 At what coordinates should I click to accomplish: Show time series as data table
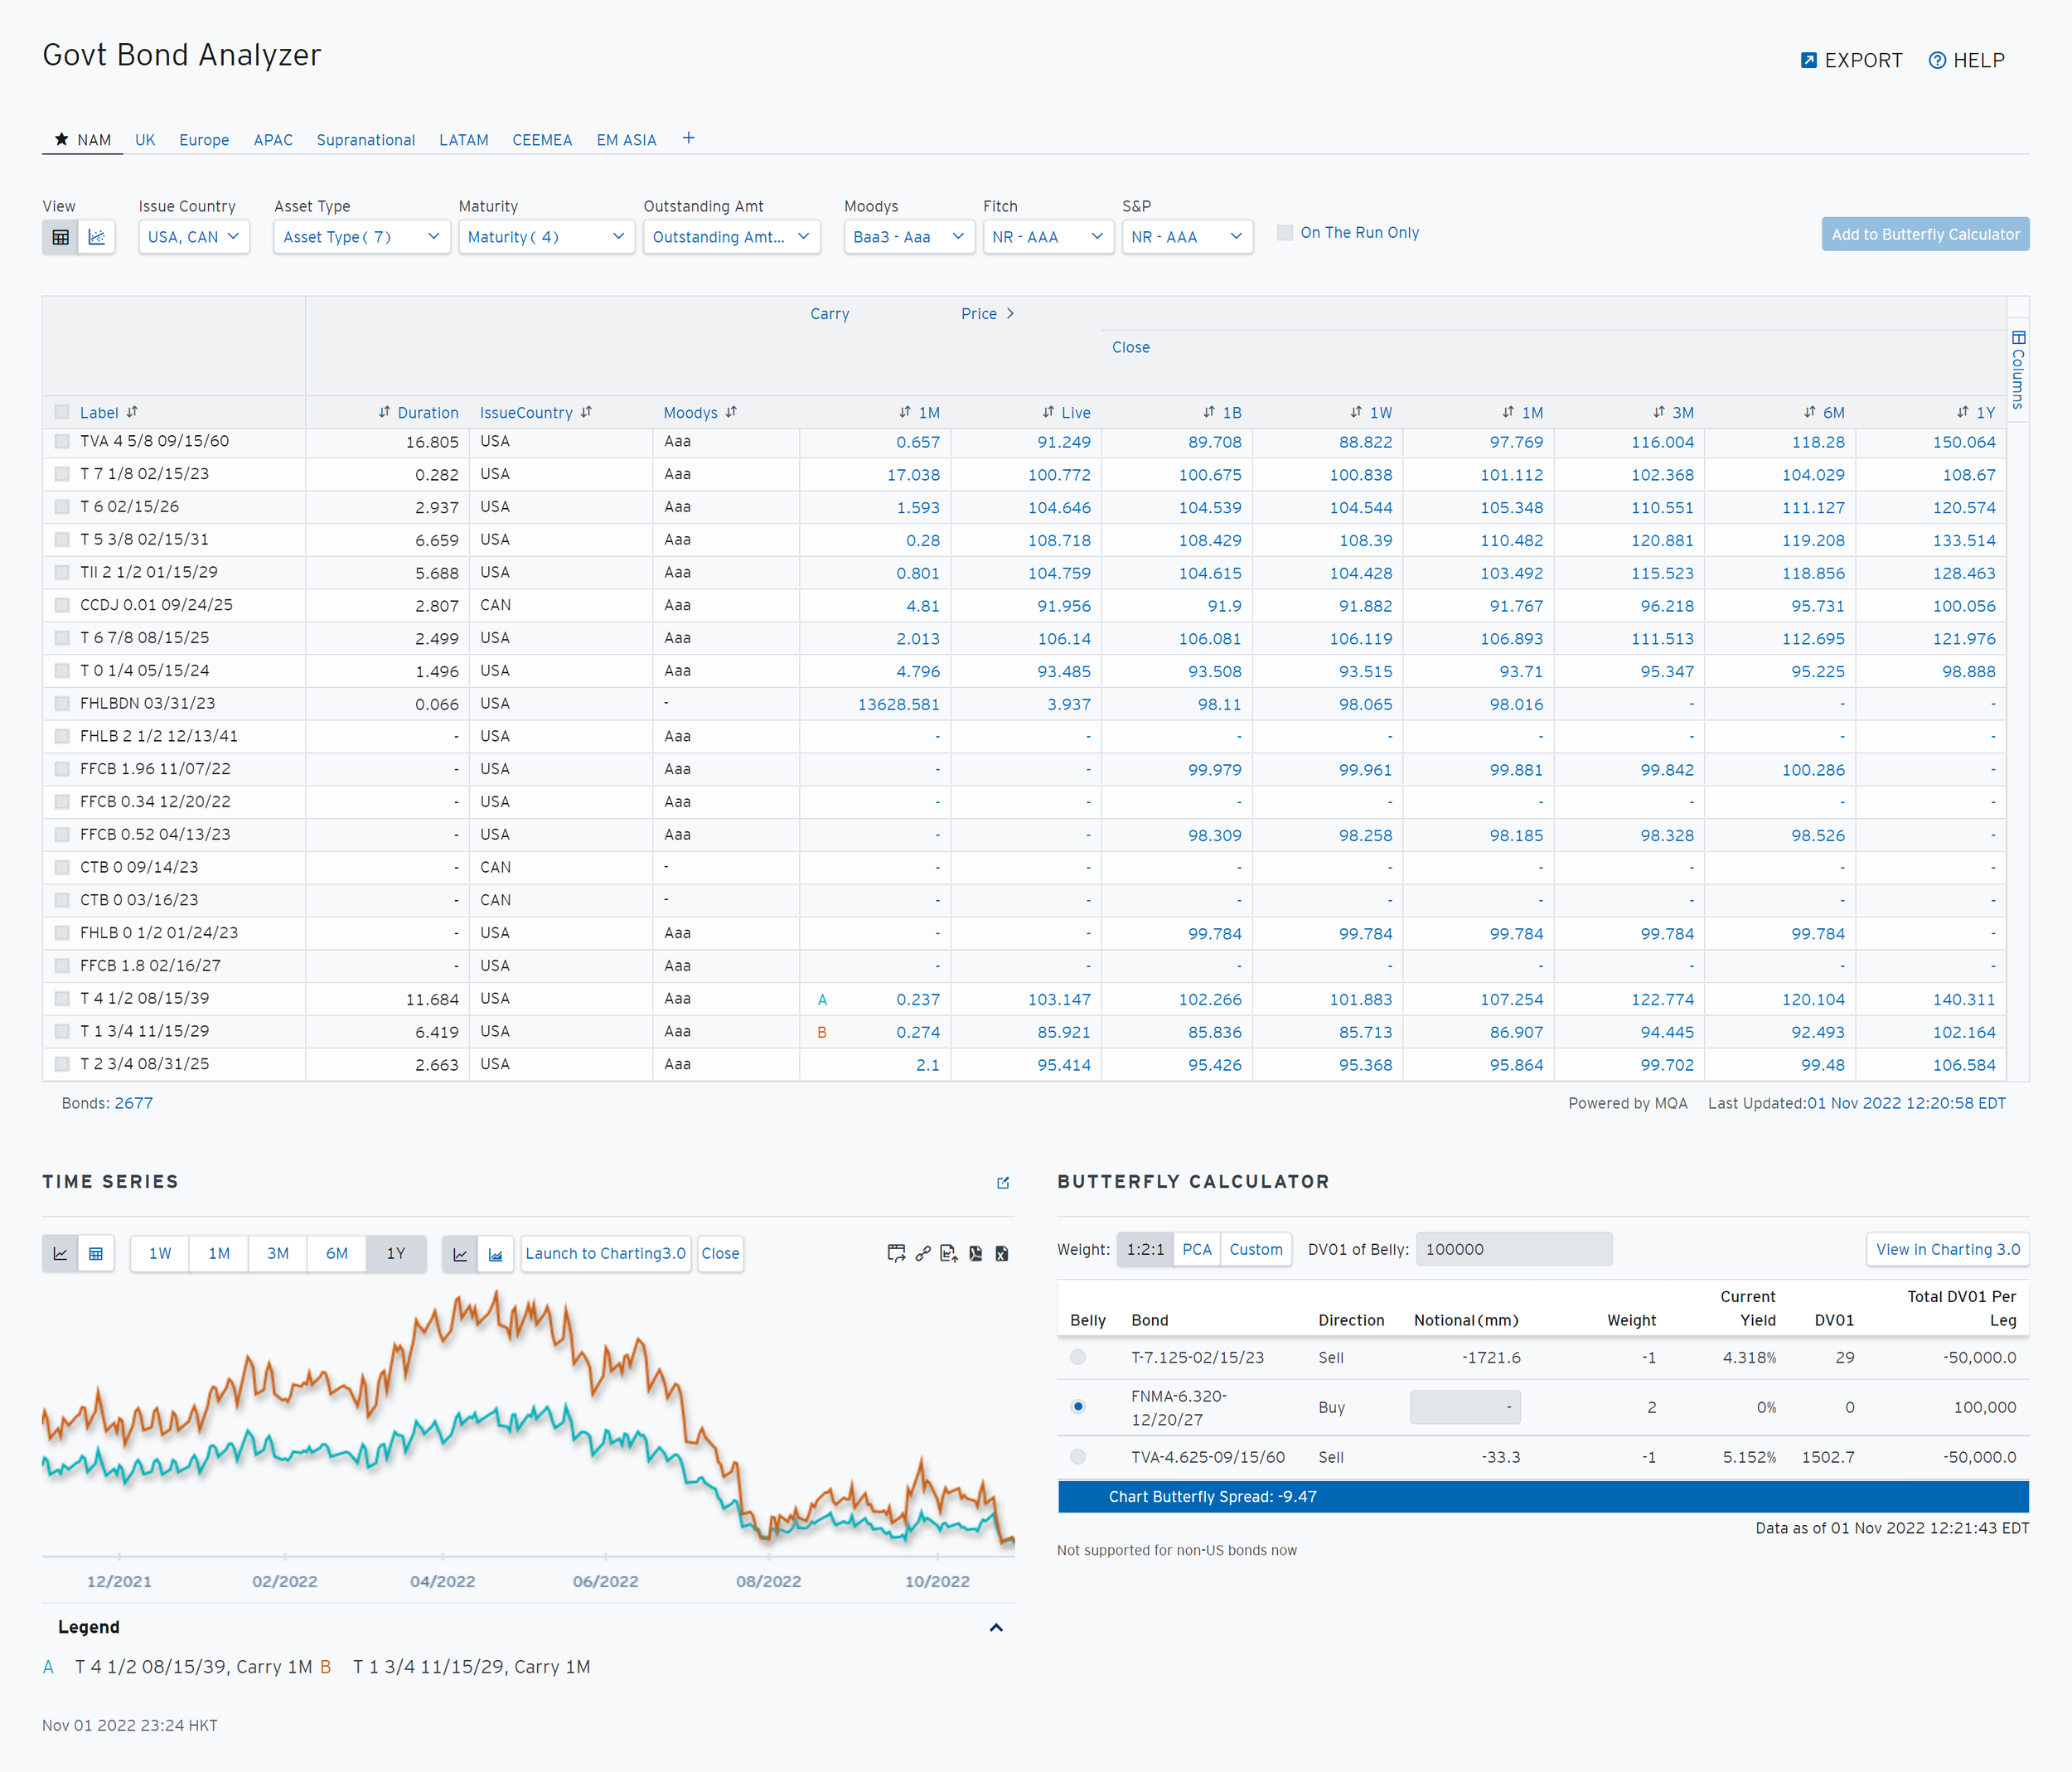(96, 1254)
